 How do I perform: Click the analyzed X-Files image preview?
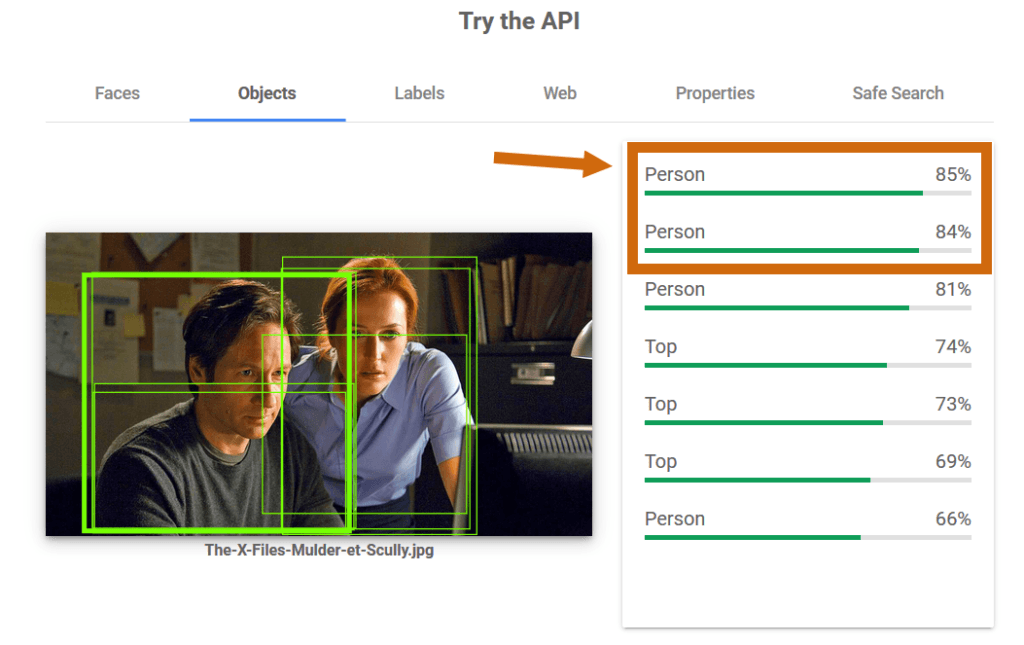coord(319,384)
